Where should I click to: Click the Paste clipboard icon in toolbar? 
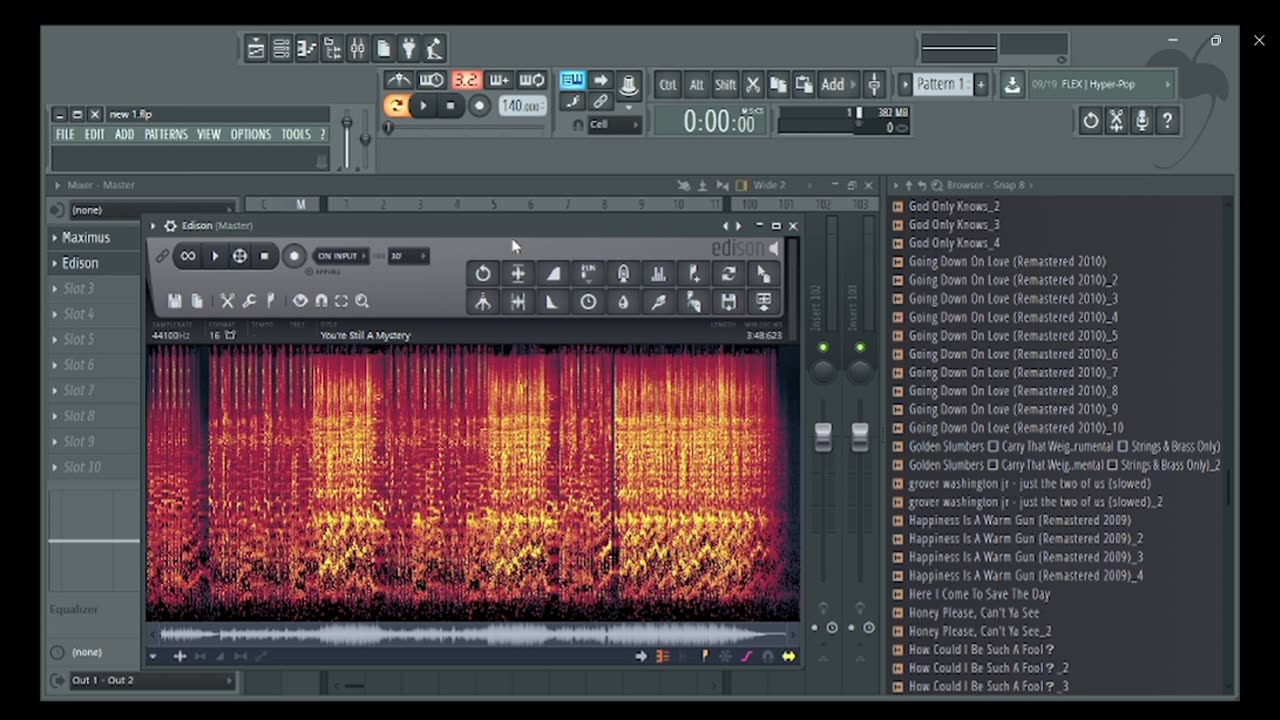click(x=803, y=85)
